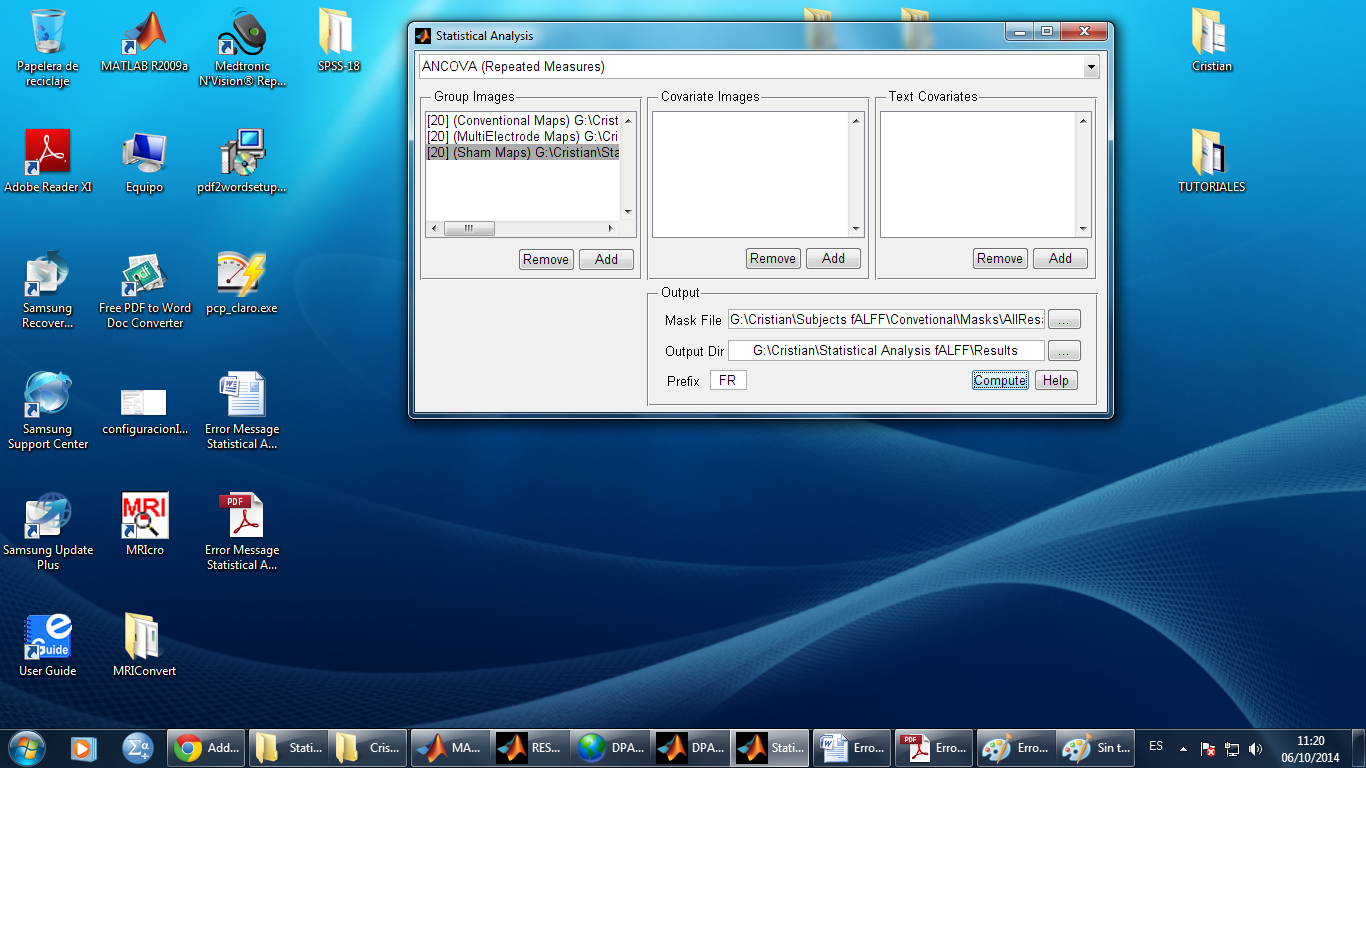
Task: Switch to the MATLAB 'MA...' taskbar window
Action: point(450,748)
